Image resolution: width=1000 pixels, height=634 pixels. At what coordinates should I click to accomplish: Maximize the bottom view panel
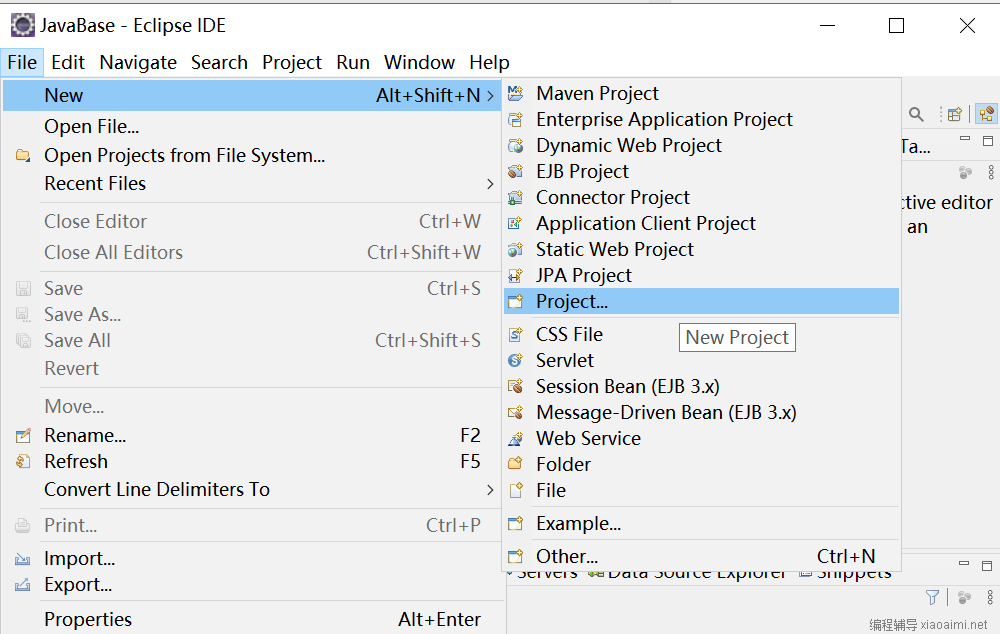click(988, 567)
